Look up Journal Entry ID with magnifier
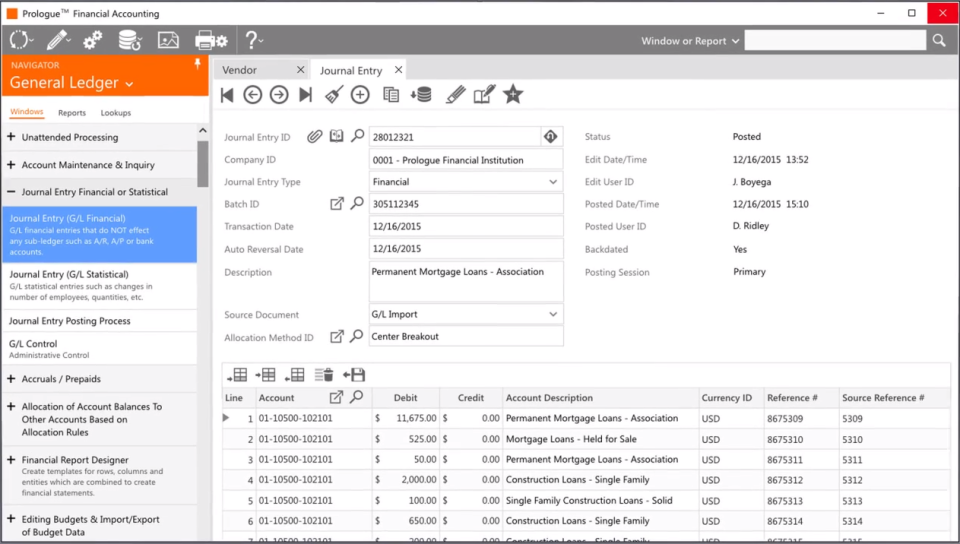 tap(358, 136)
